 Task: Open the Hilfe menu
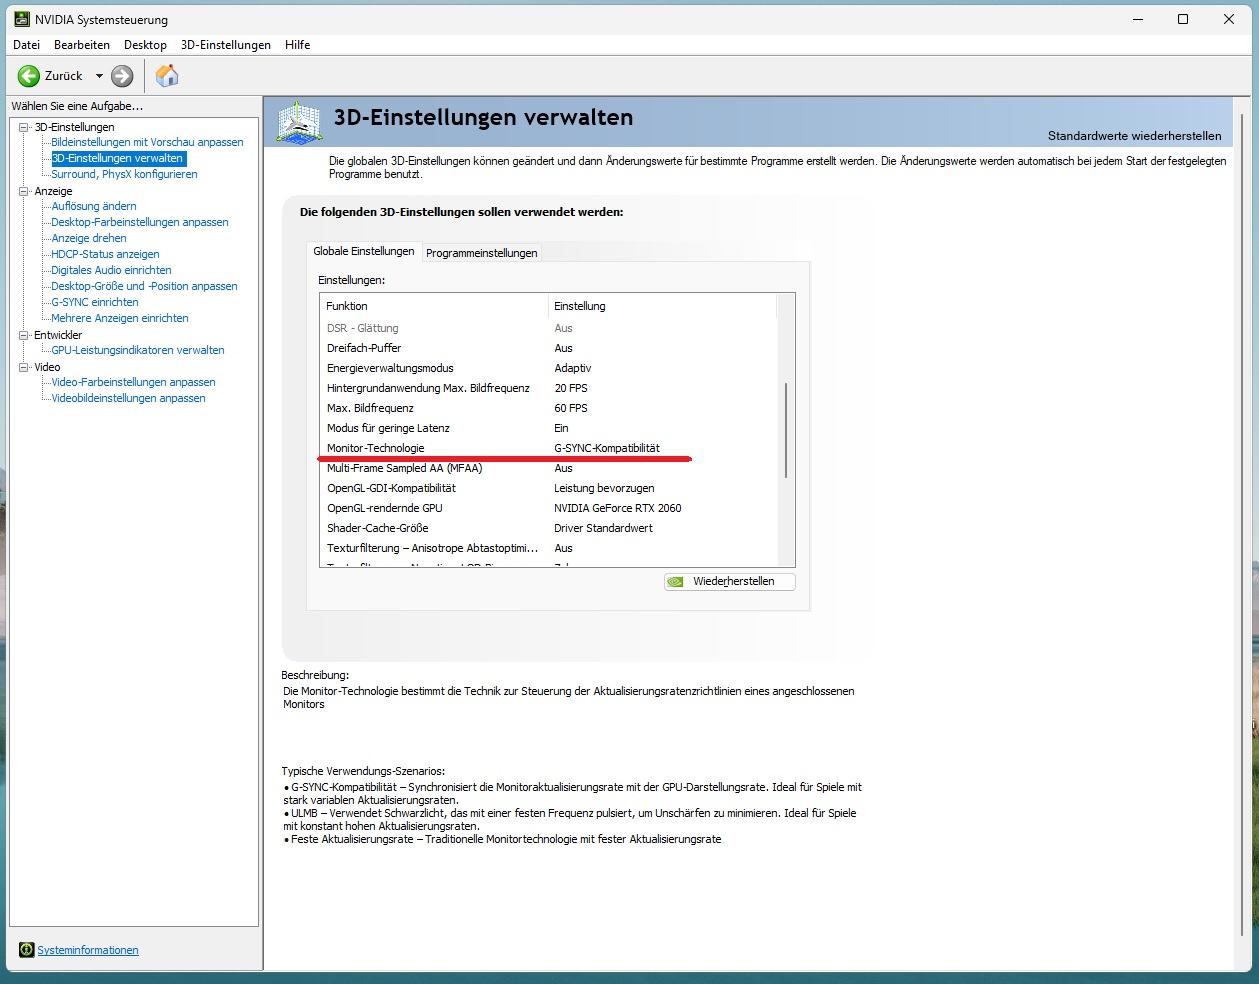click(297, 45)
